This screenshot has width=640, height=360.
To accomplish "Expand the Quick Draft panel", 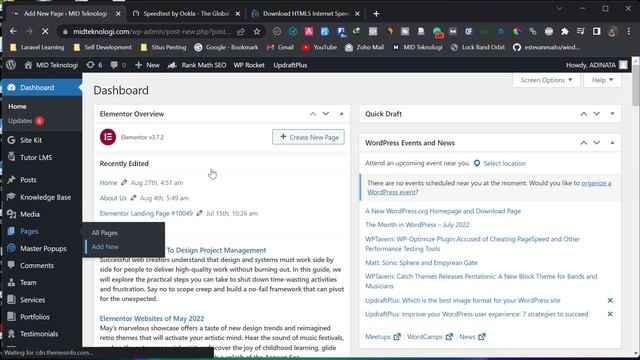I will tap(612, 114).
